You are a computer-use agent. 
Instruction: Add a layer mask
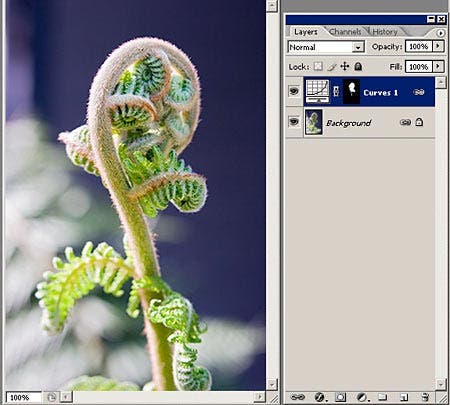tap(340, 397)
